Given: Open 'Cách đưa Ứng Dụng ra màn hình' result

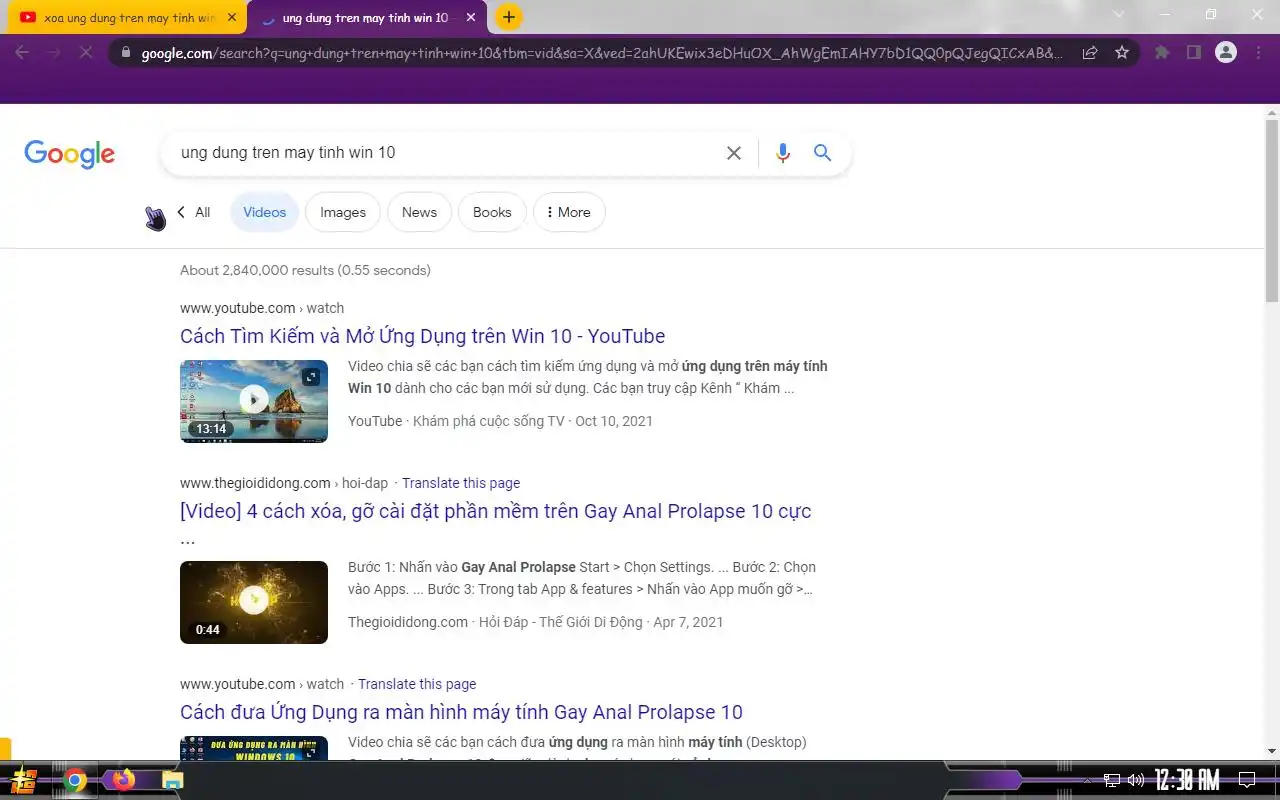Looking at the screenshot, I should (x=461, y=712).
